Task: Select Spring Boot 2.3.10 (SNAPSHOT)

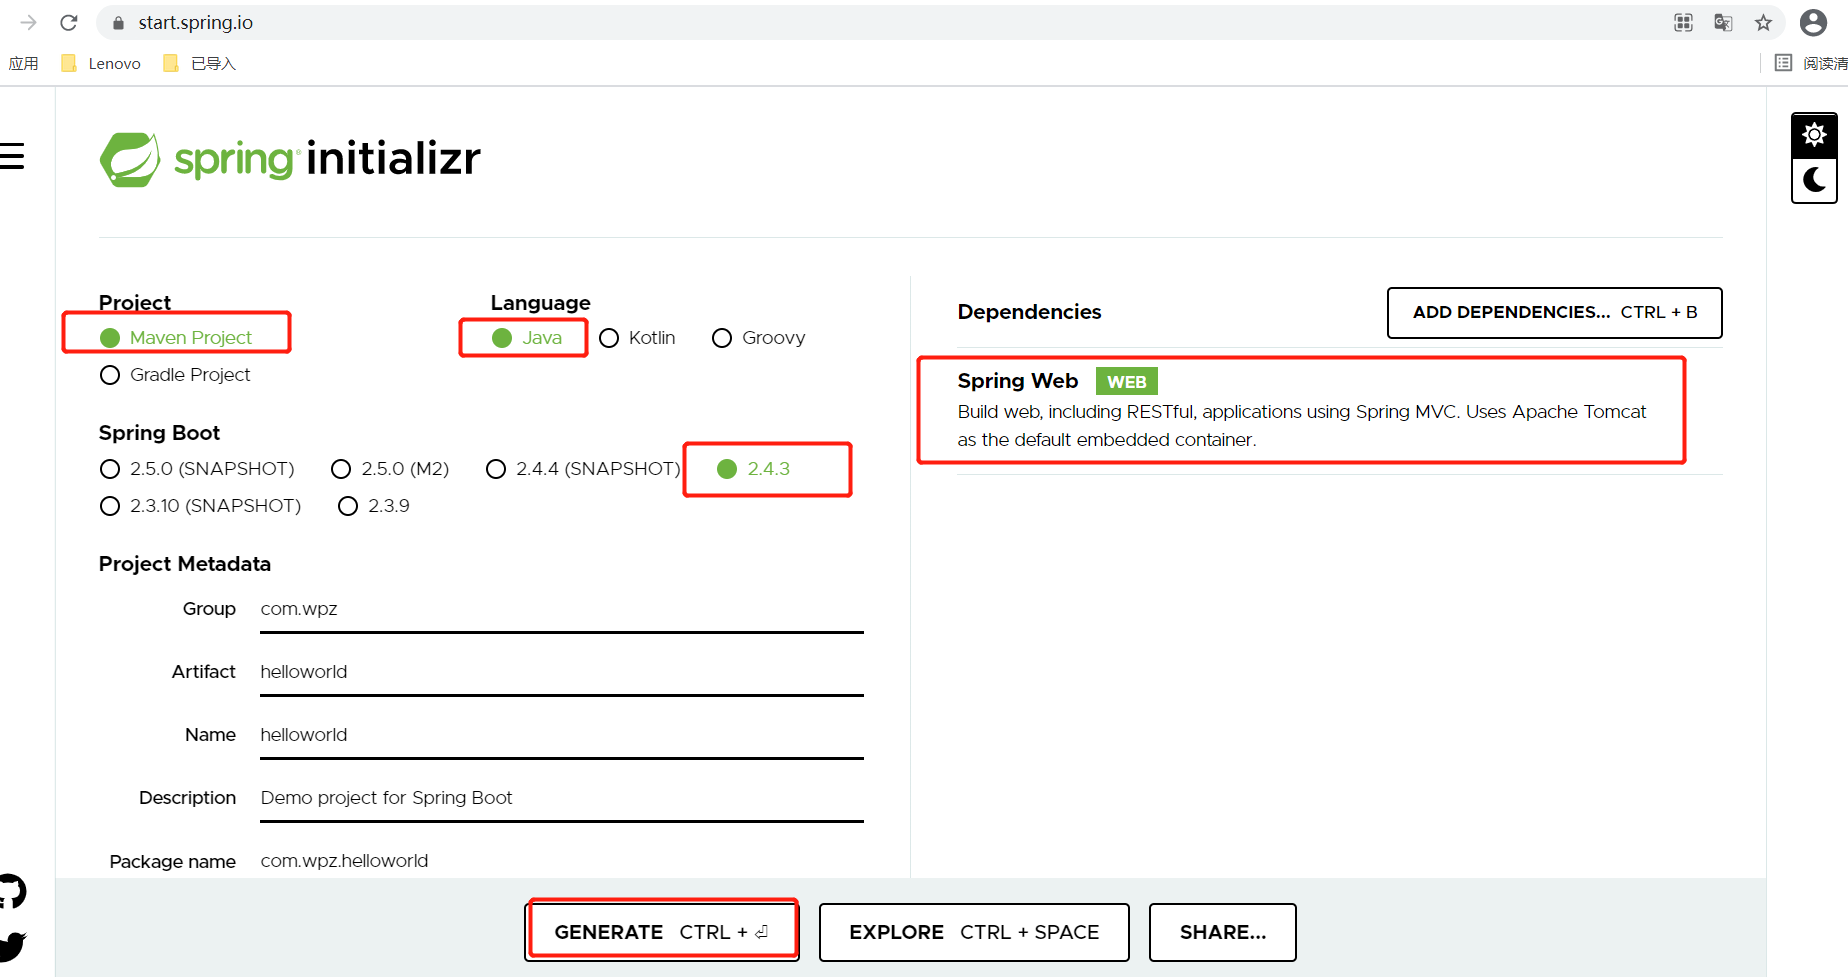Action: 200,506
